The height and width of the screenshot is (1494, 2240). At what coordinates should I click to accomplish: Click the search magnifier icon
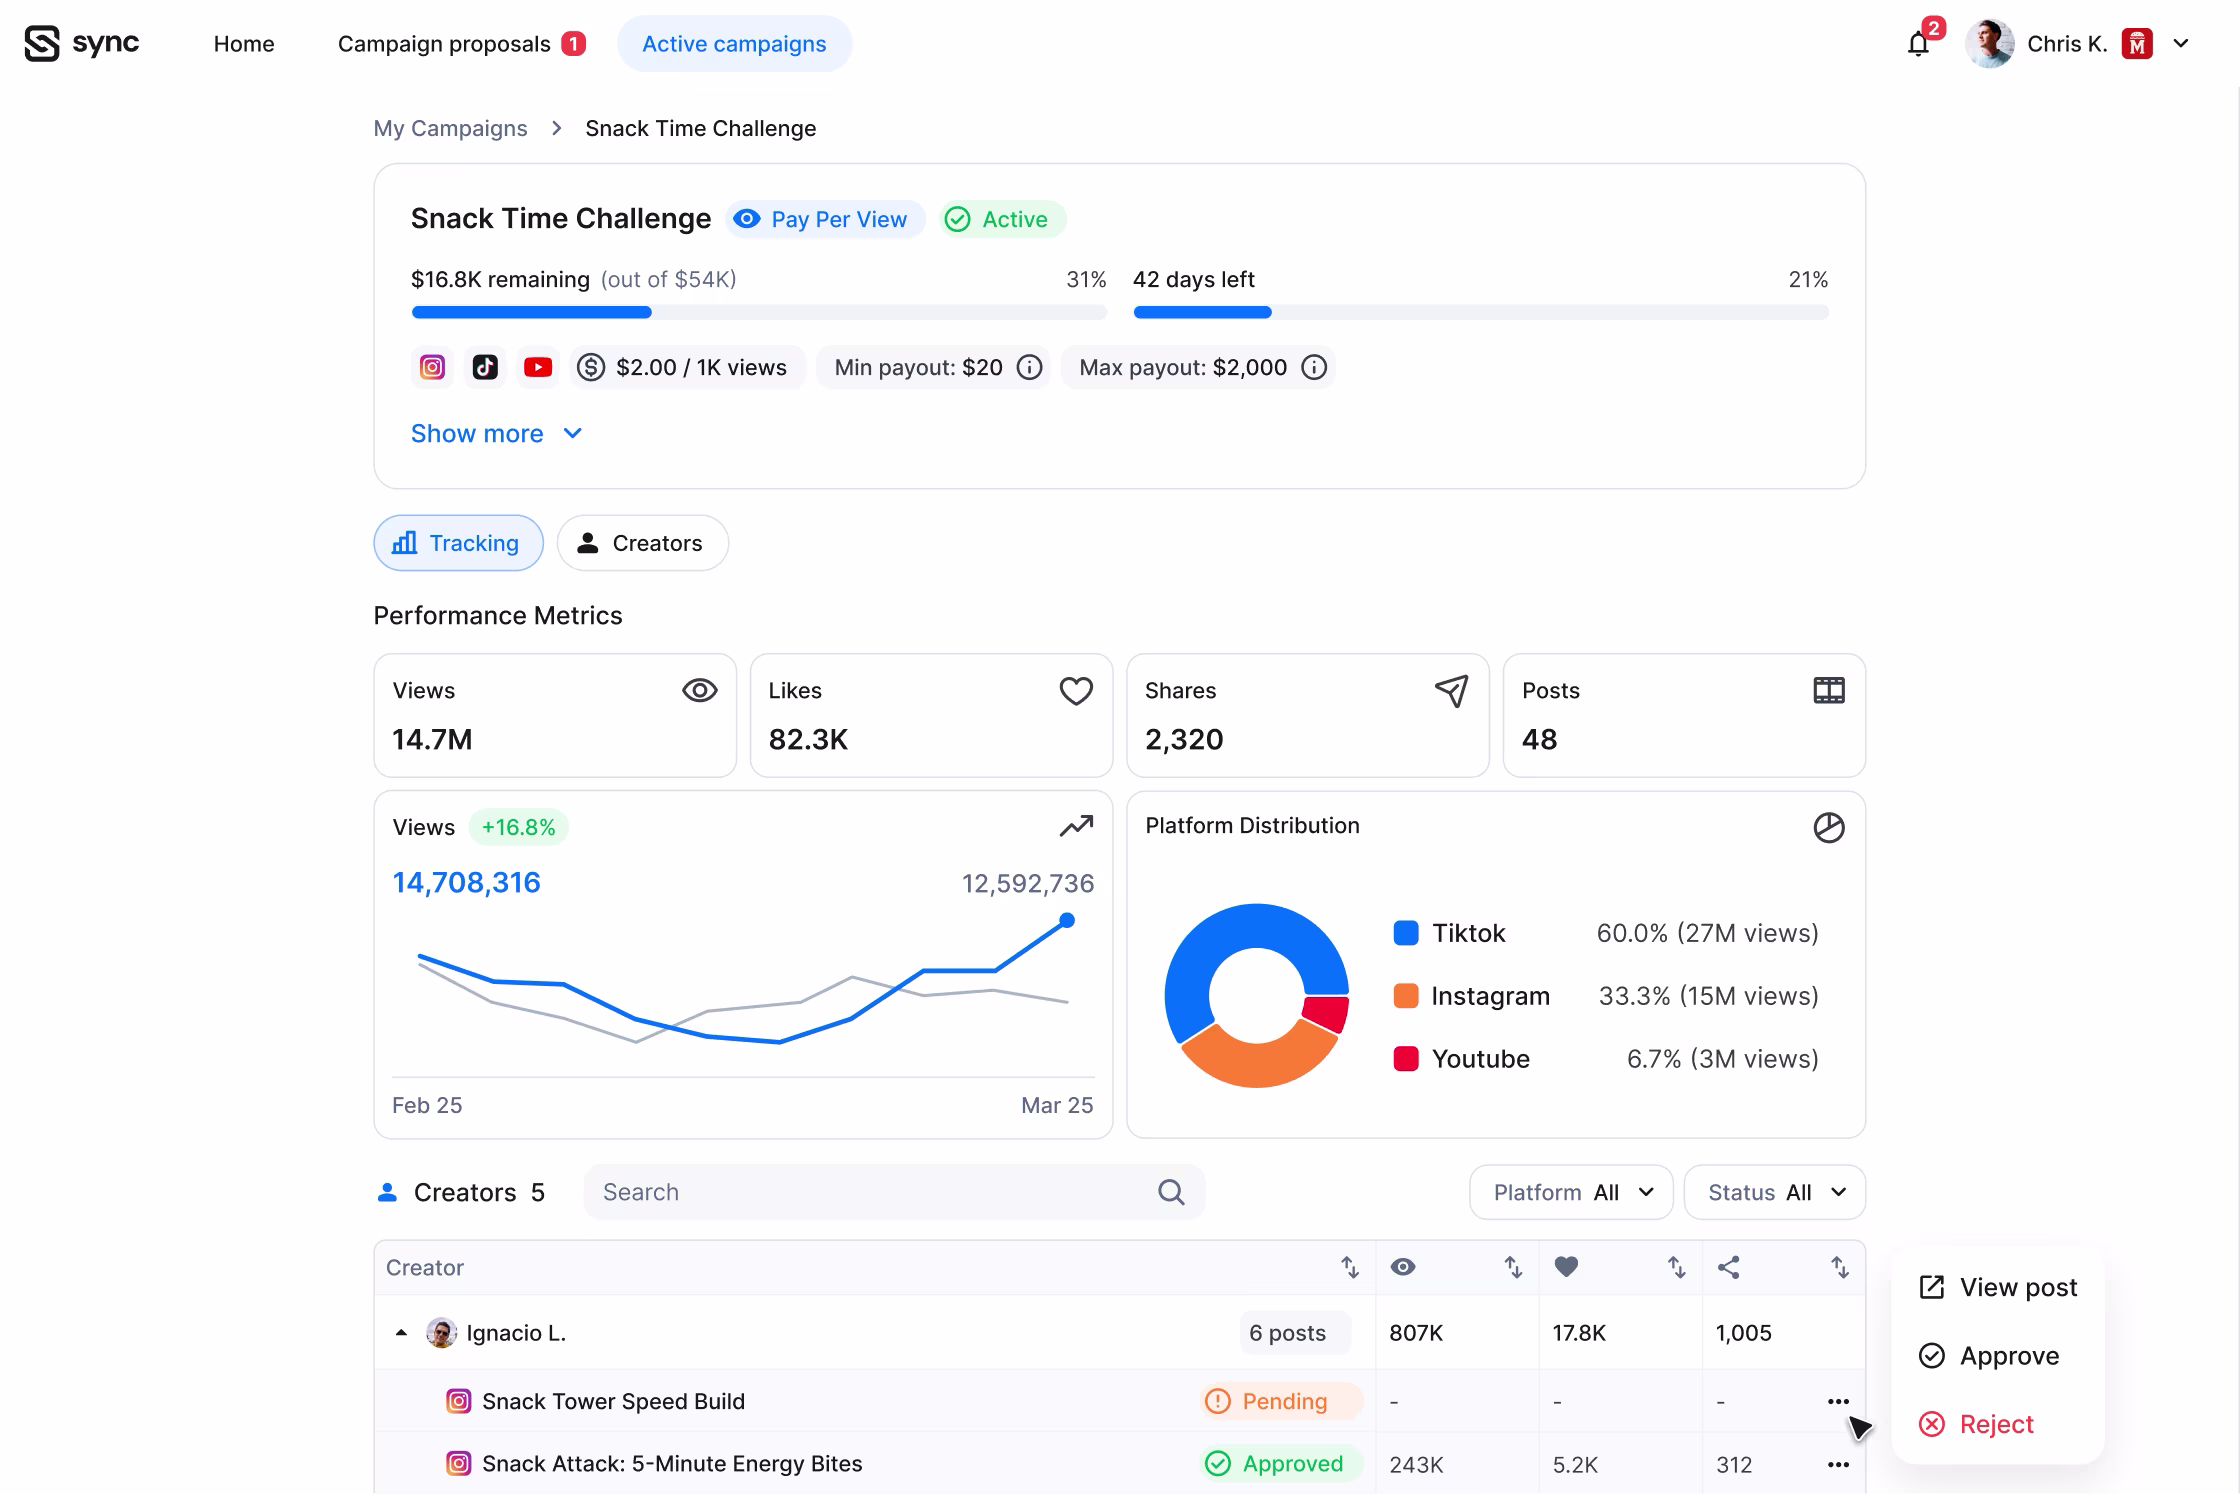click(x=1171, y=1192)
